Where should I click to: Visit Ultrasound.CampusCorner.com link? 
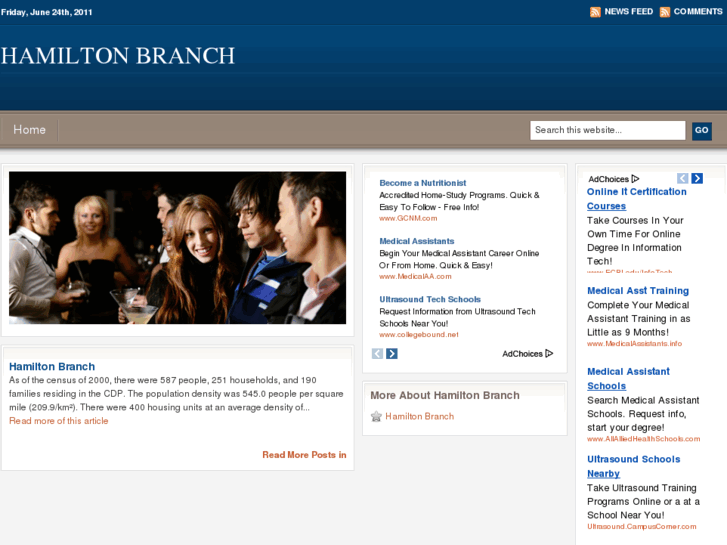(x=642, y=526)
